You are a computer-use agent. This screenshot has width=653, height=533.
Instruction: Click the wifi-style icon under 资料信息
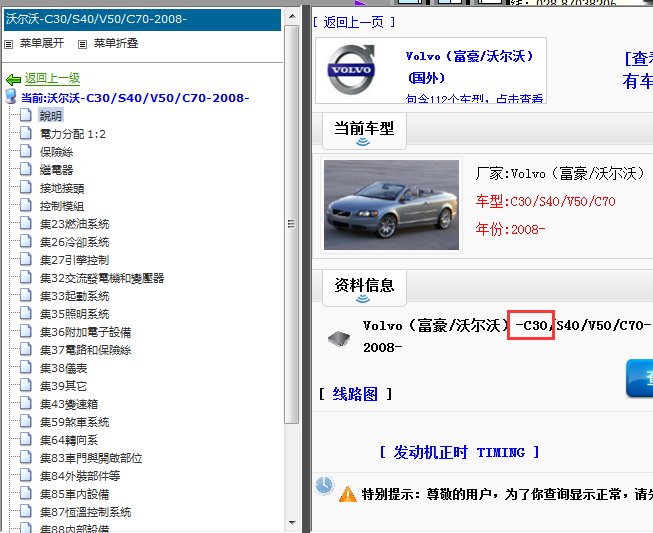point(363,299)
